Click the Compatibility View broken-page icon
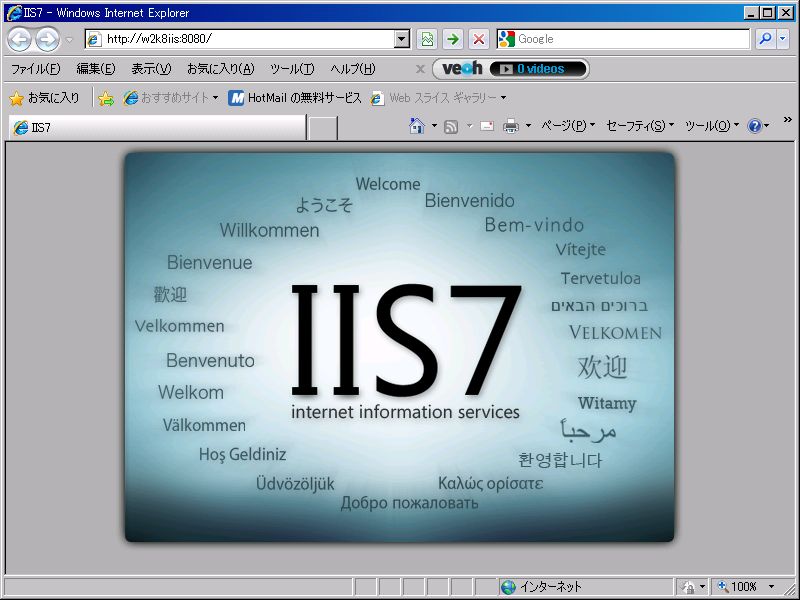The image size is (800, 600). click(427, 39)
